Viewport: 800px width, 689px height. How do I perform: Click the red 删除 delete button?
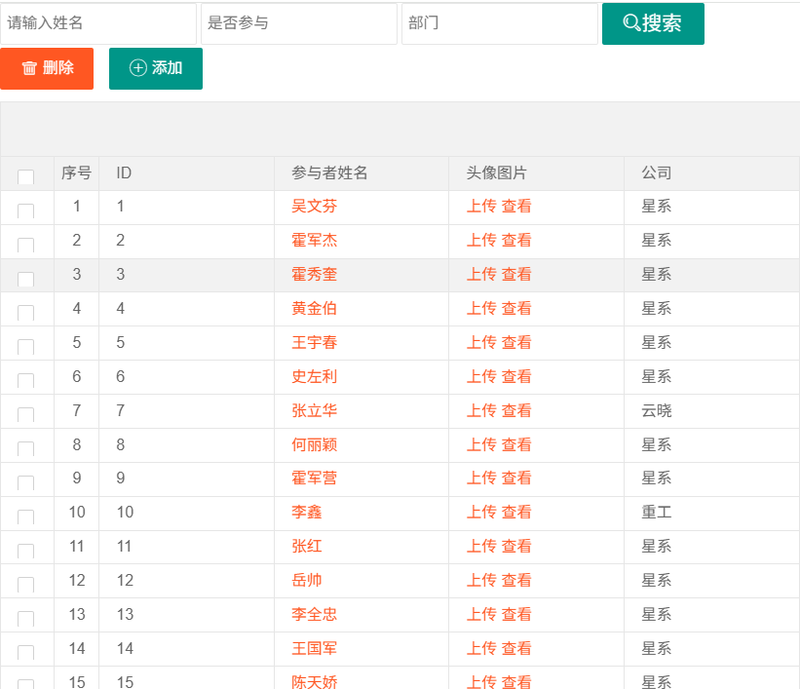[47, 68]
